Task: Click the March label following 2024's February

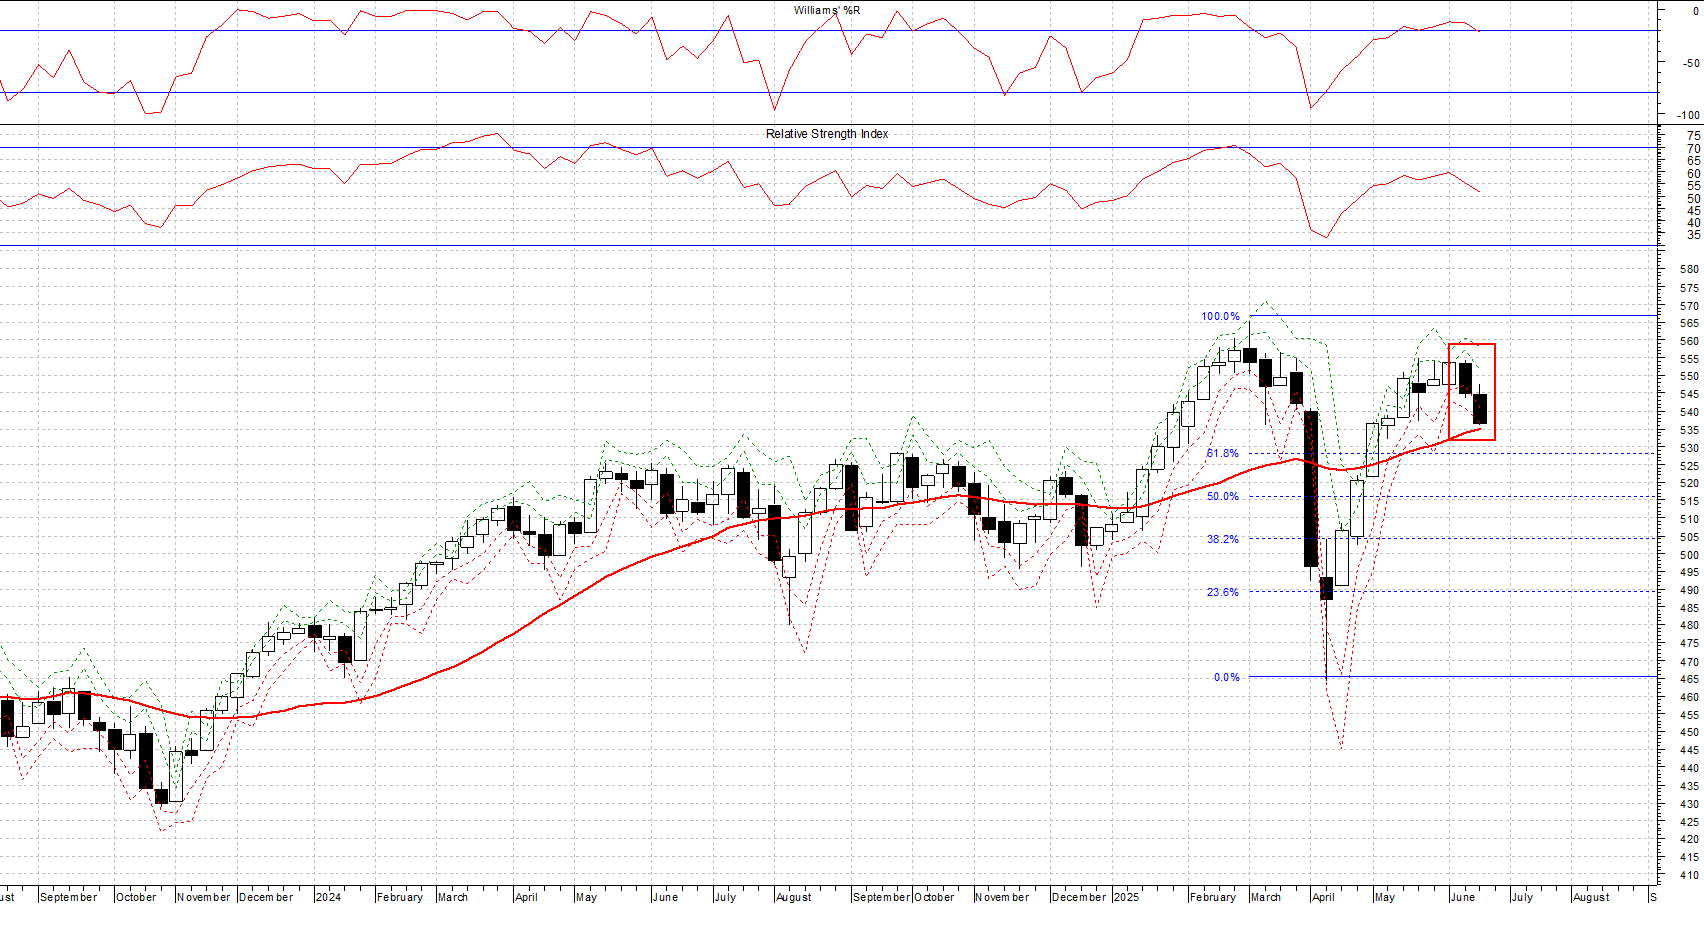Action: [453, 897]
